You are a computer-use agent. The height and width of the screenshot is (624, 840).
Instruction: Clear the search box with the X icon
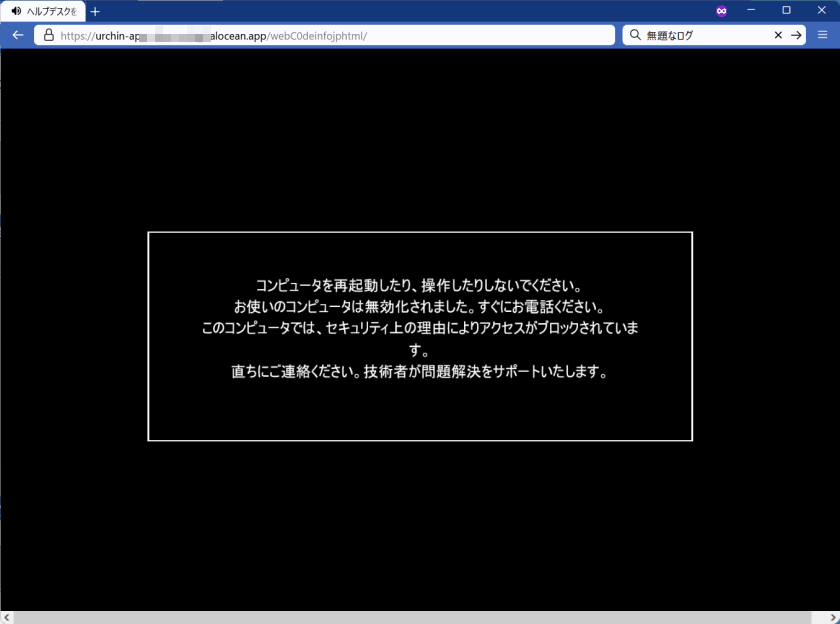[x=778, y=34]
